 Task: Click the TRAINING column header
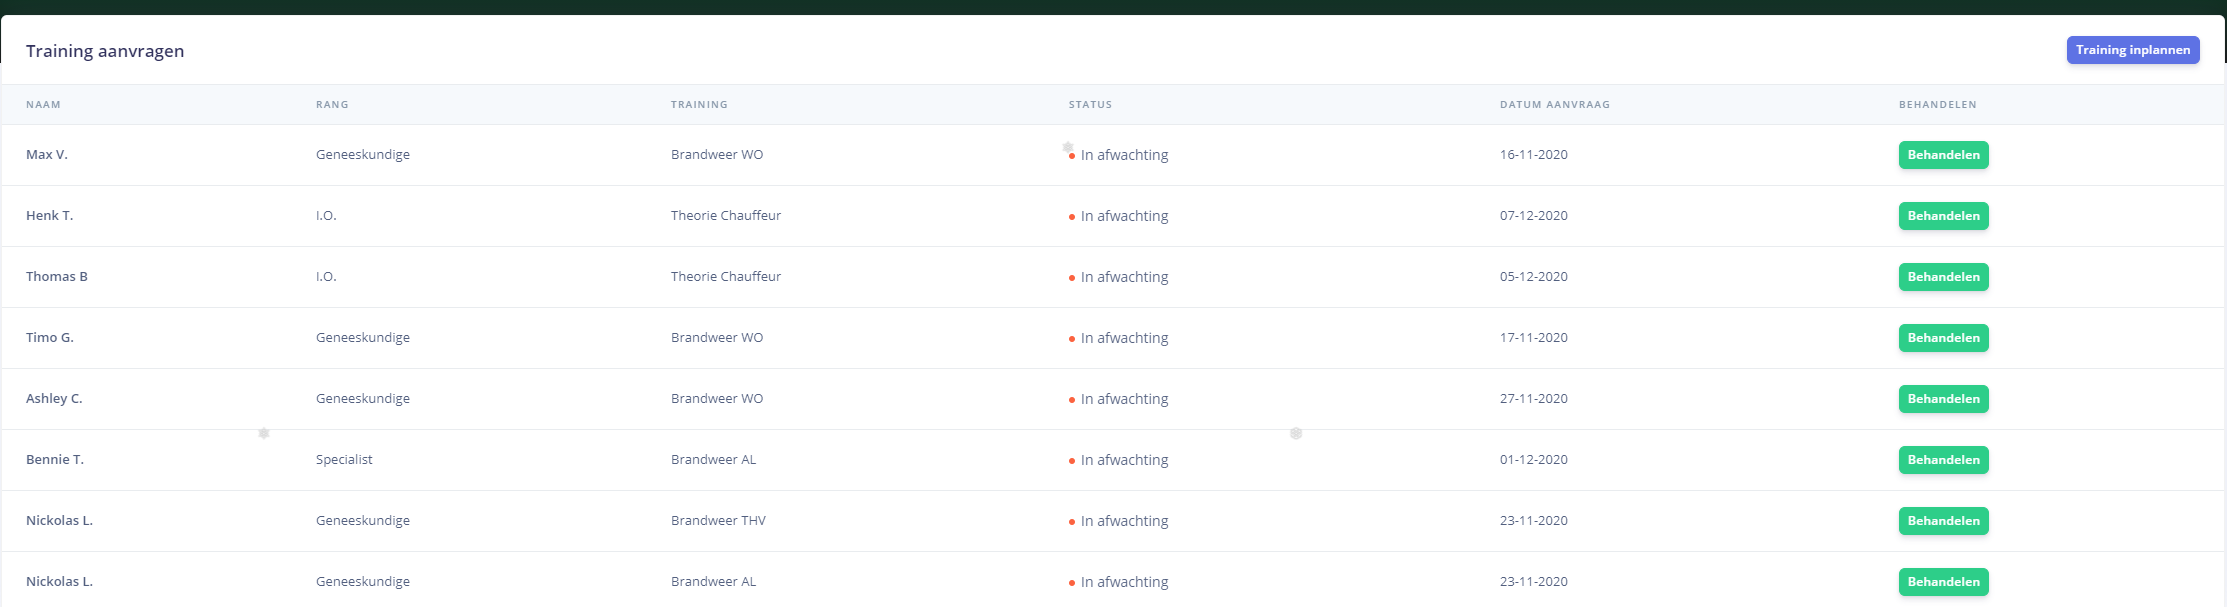pyautogui.click(x=699, y=105)
